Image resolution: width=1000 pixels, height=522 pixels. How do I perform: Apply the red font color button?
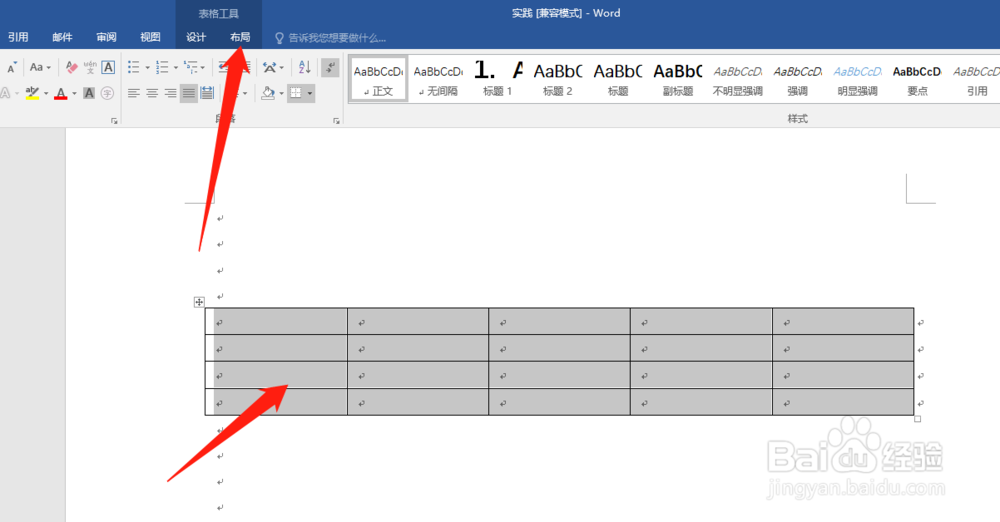point(61,93)
